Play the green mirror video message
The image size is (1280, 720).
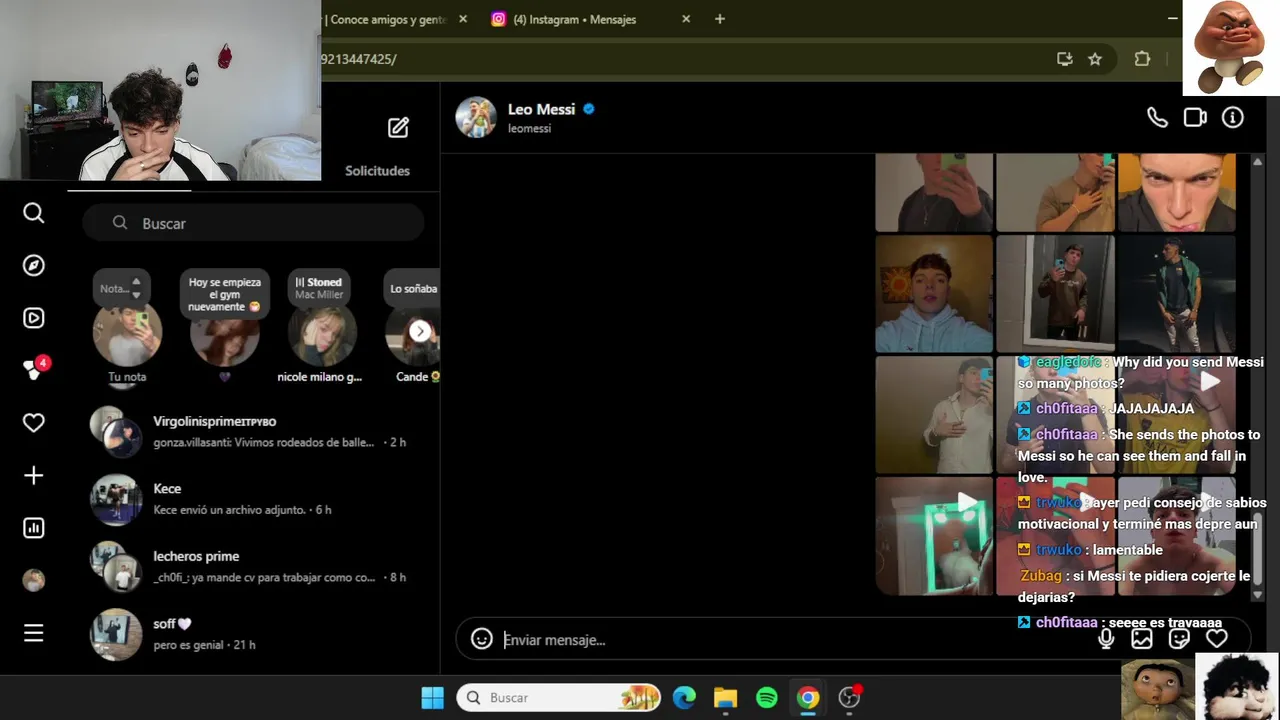point(934,536)
